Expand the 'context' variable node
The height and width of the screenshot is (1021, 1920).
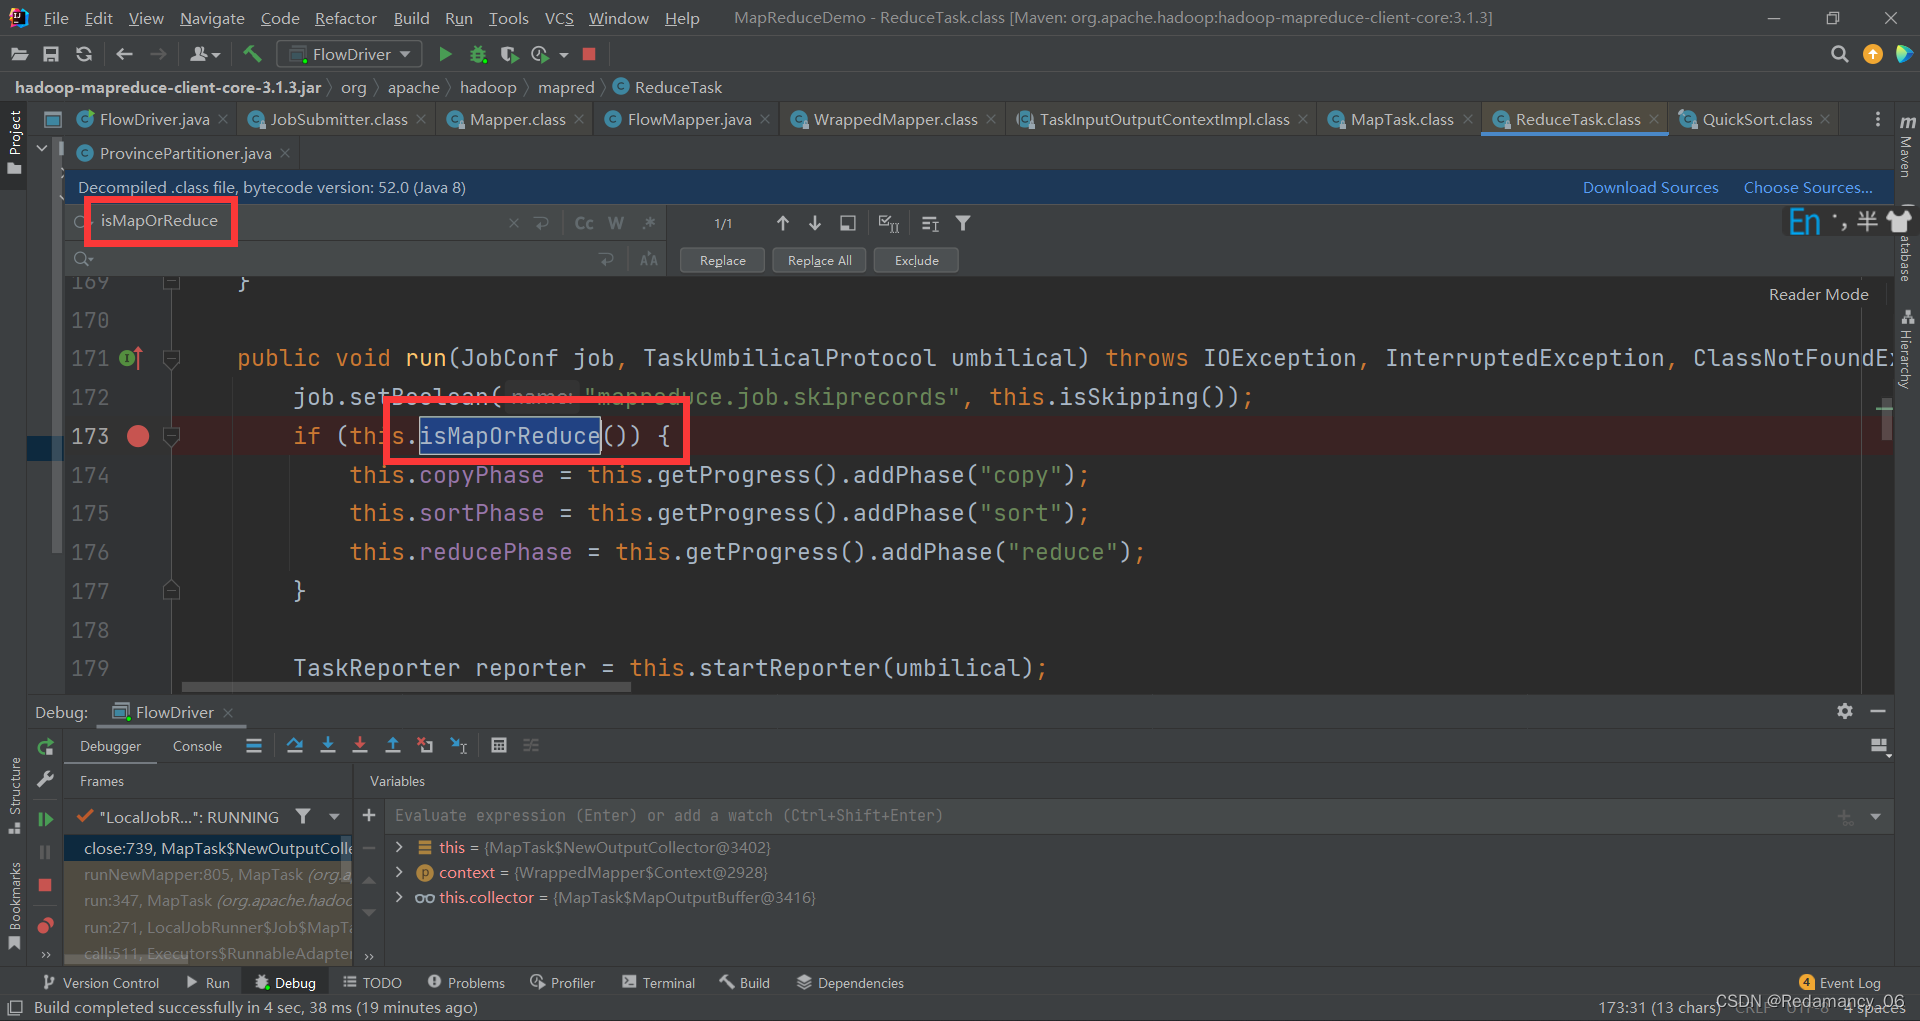point(399,872)
